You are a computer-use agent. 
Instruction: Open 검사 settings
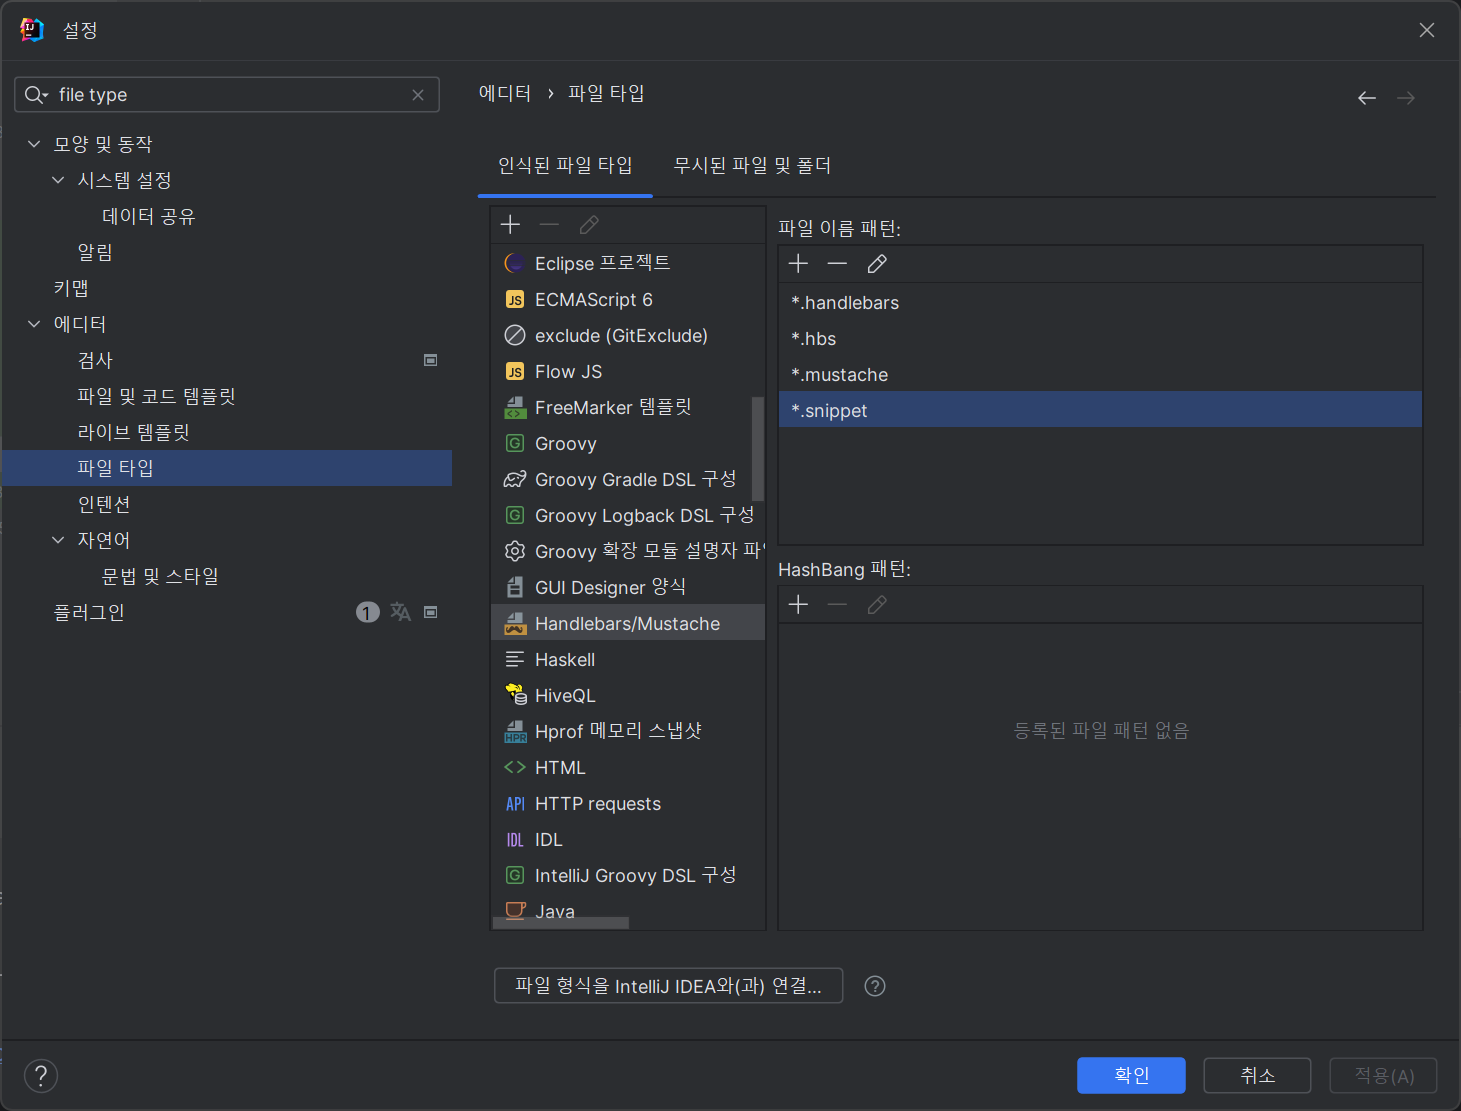[x=95, y=360]
